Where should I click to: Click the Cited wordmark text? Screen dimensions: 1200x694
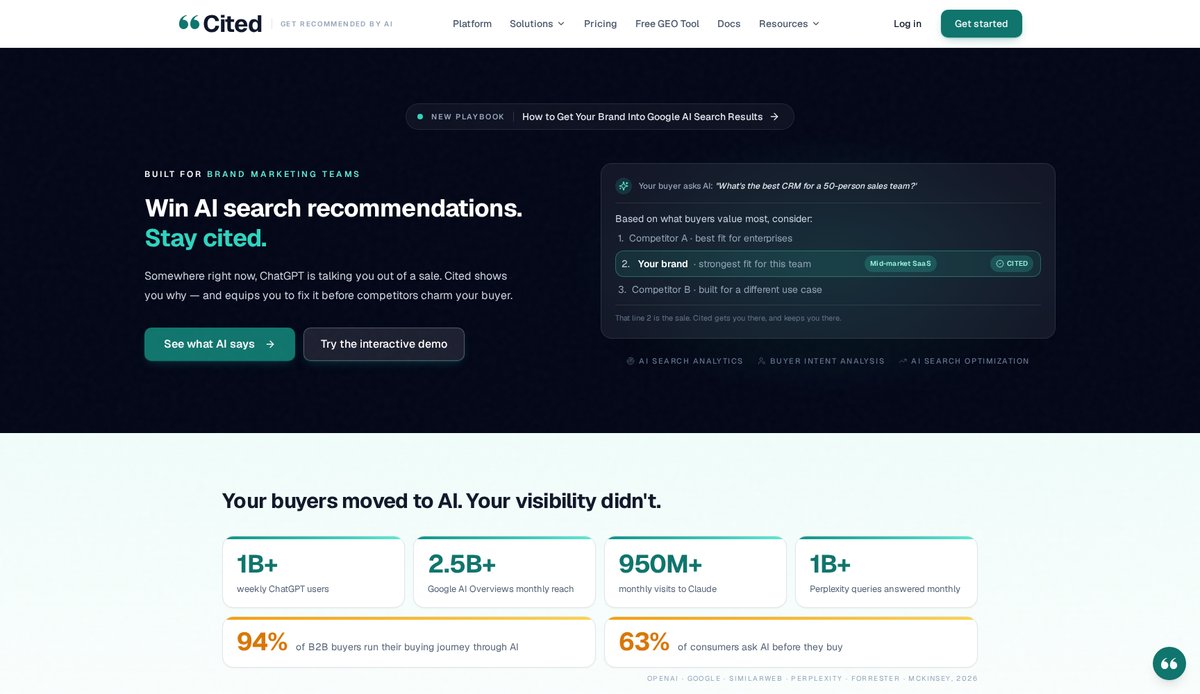[x=233, y=23]
